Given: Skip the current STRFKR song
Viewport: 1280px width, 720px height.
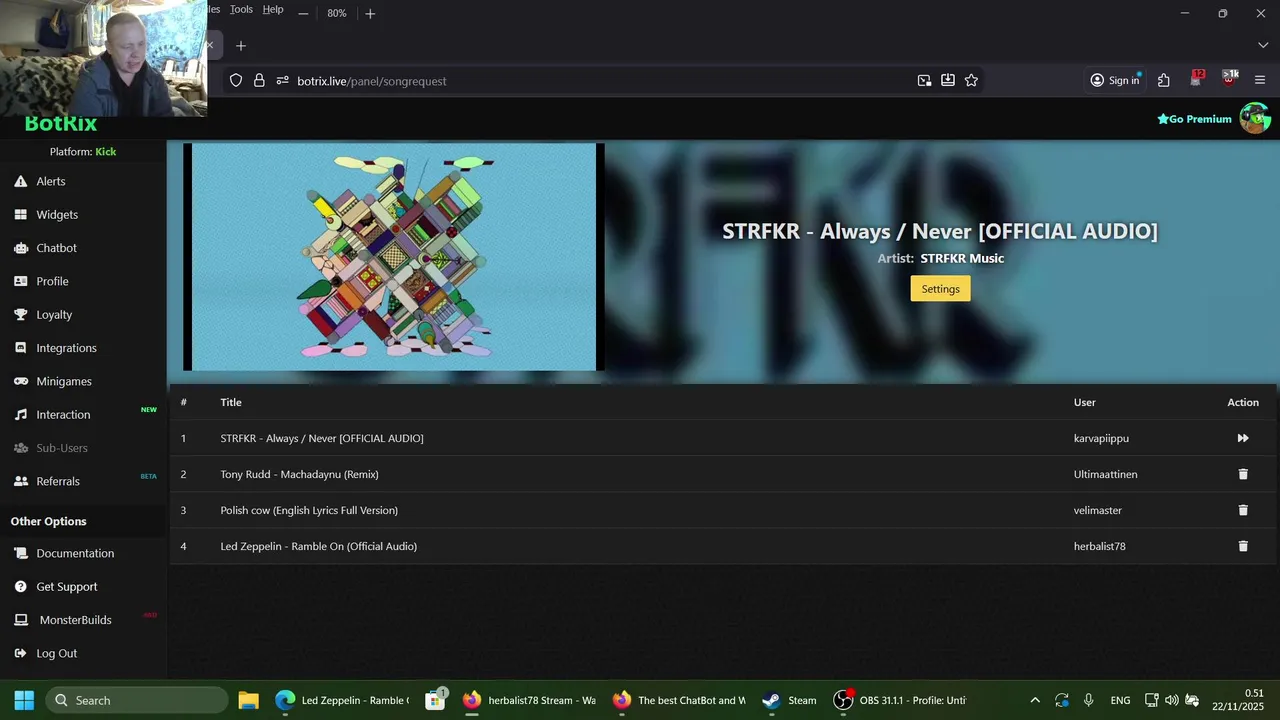Looking at the screenshot, I should tap(1243, 438).
